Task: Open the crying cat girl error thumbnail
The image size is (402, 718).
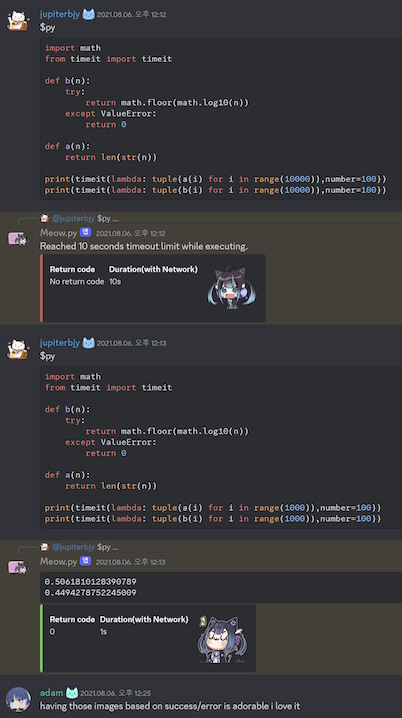Action: click(x=232, y=288)
